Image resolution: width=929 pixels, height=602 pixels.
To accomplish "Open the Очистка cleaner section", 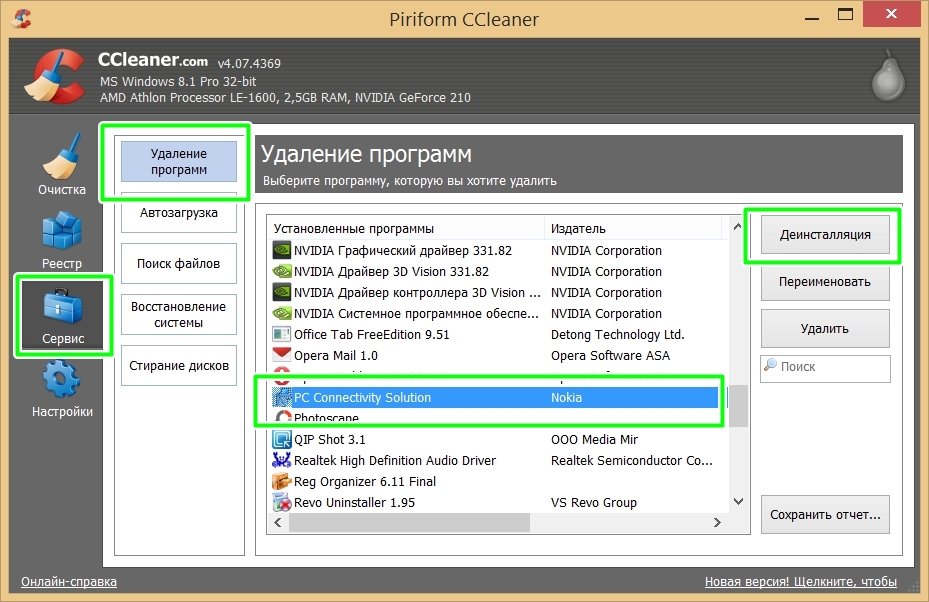I will pos(62,164).
